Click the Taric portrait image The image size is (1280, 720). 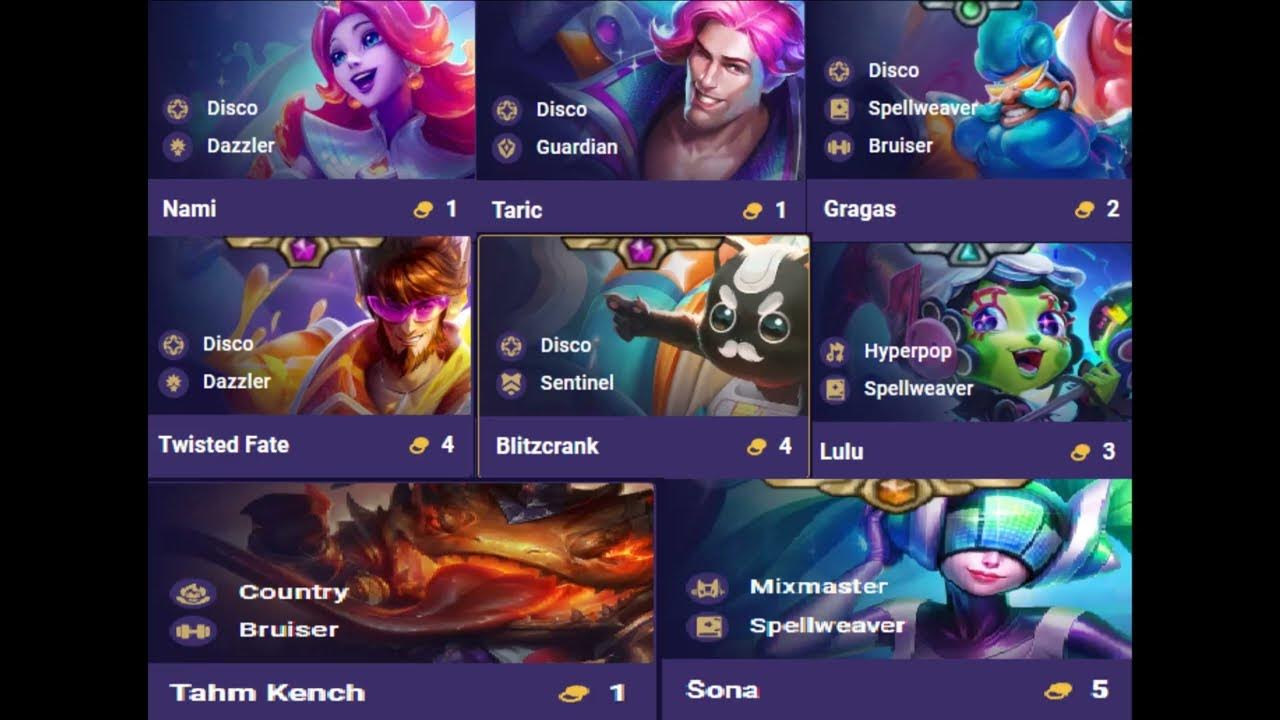(641, 90)
